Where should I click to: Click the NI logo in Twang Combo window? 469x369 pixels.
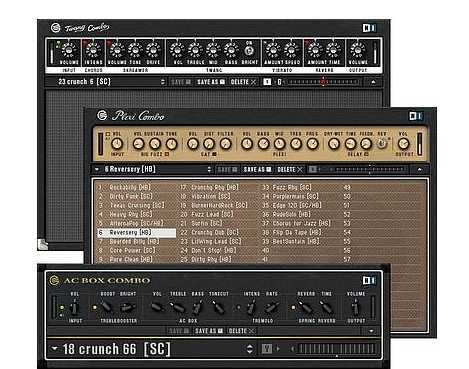tap(369, 28)
